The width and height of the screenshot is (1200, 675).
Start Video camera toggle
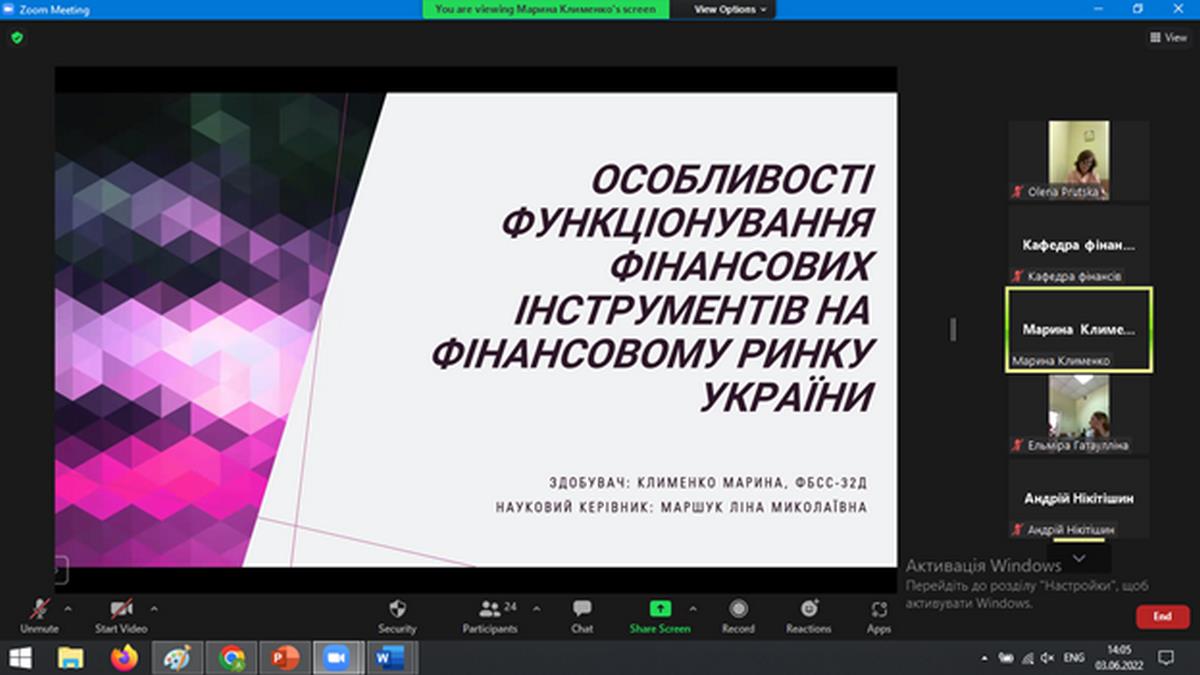(x=121, y=609)
